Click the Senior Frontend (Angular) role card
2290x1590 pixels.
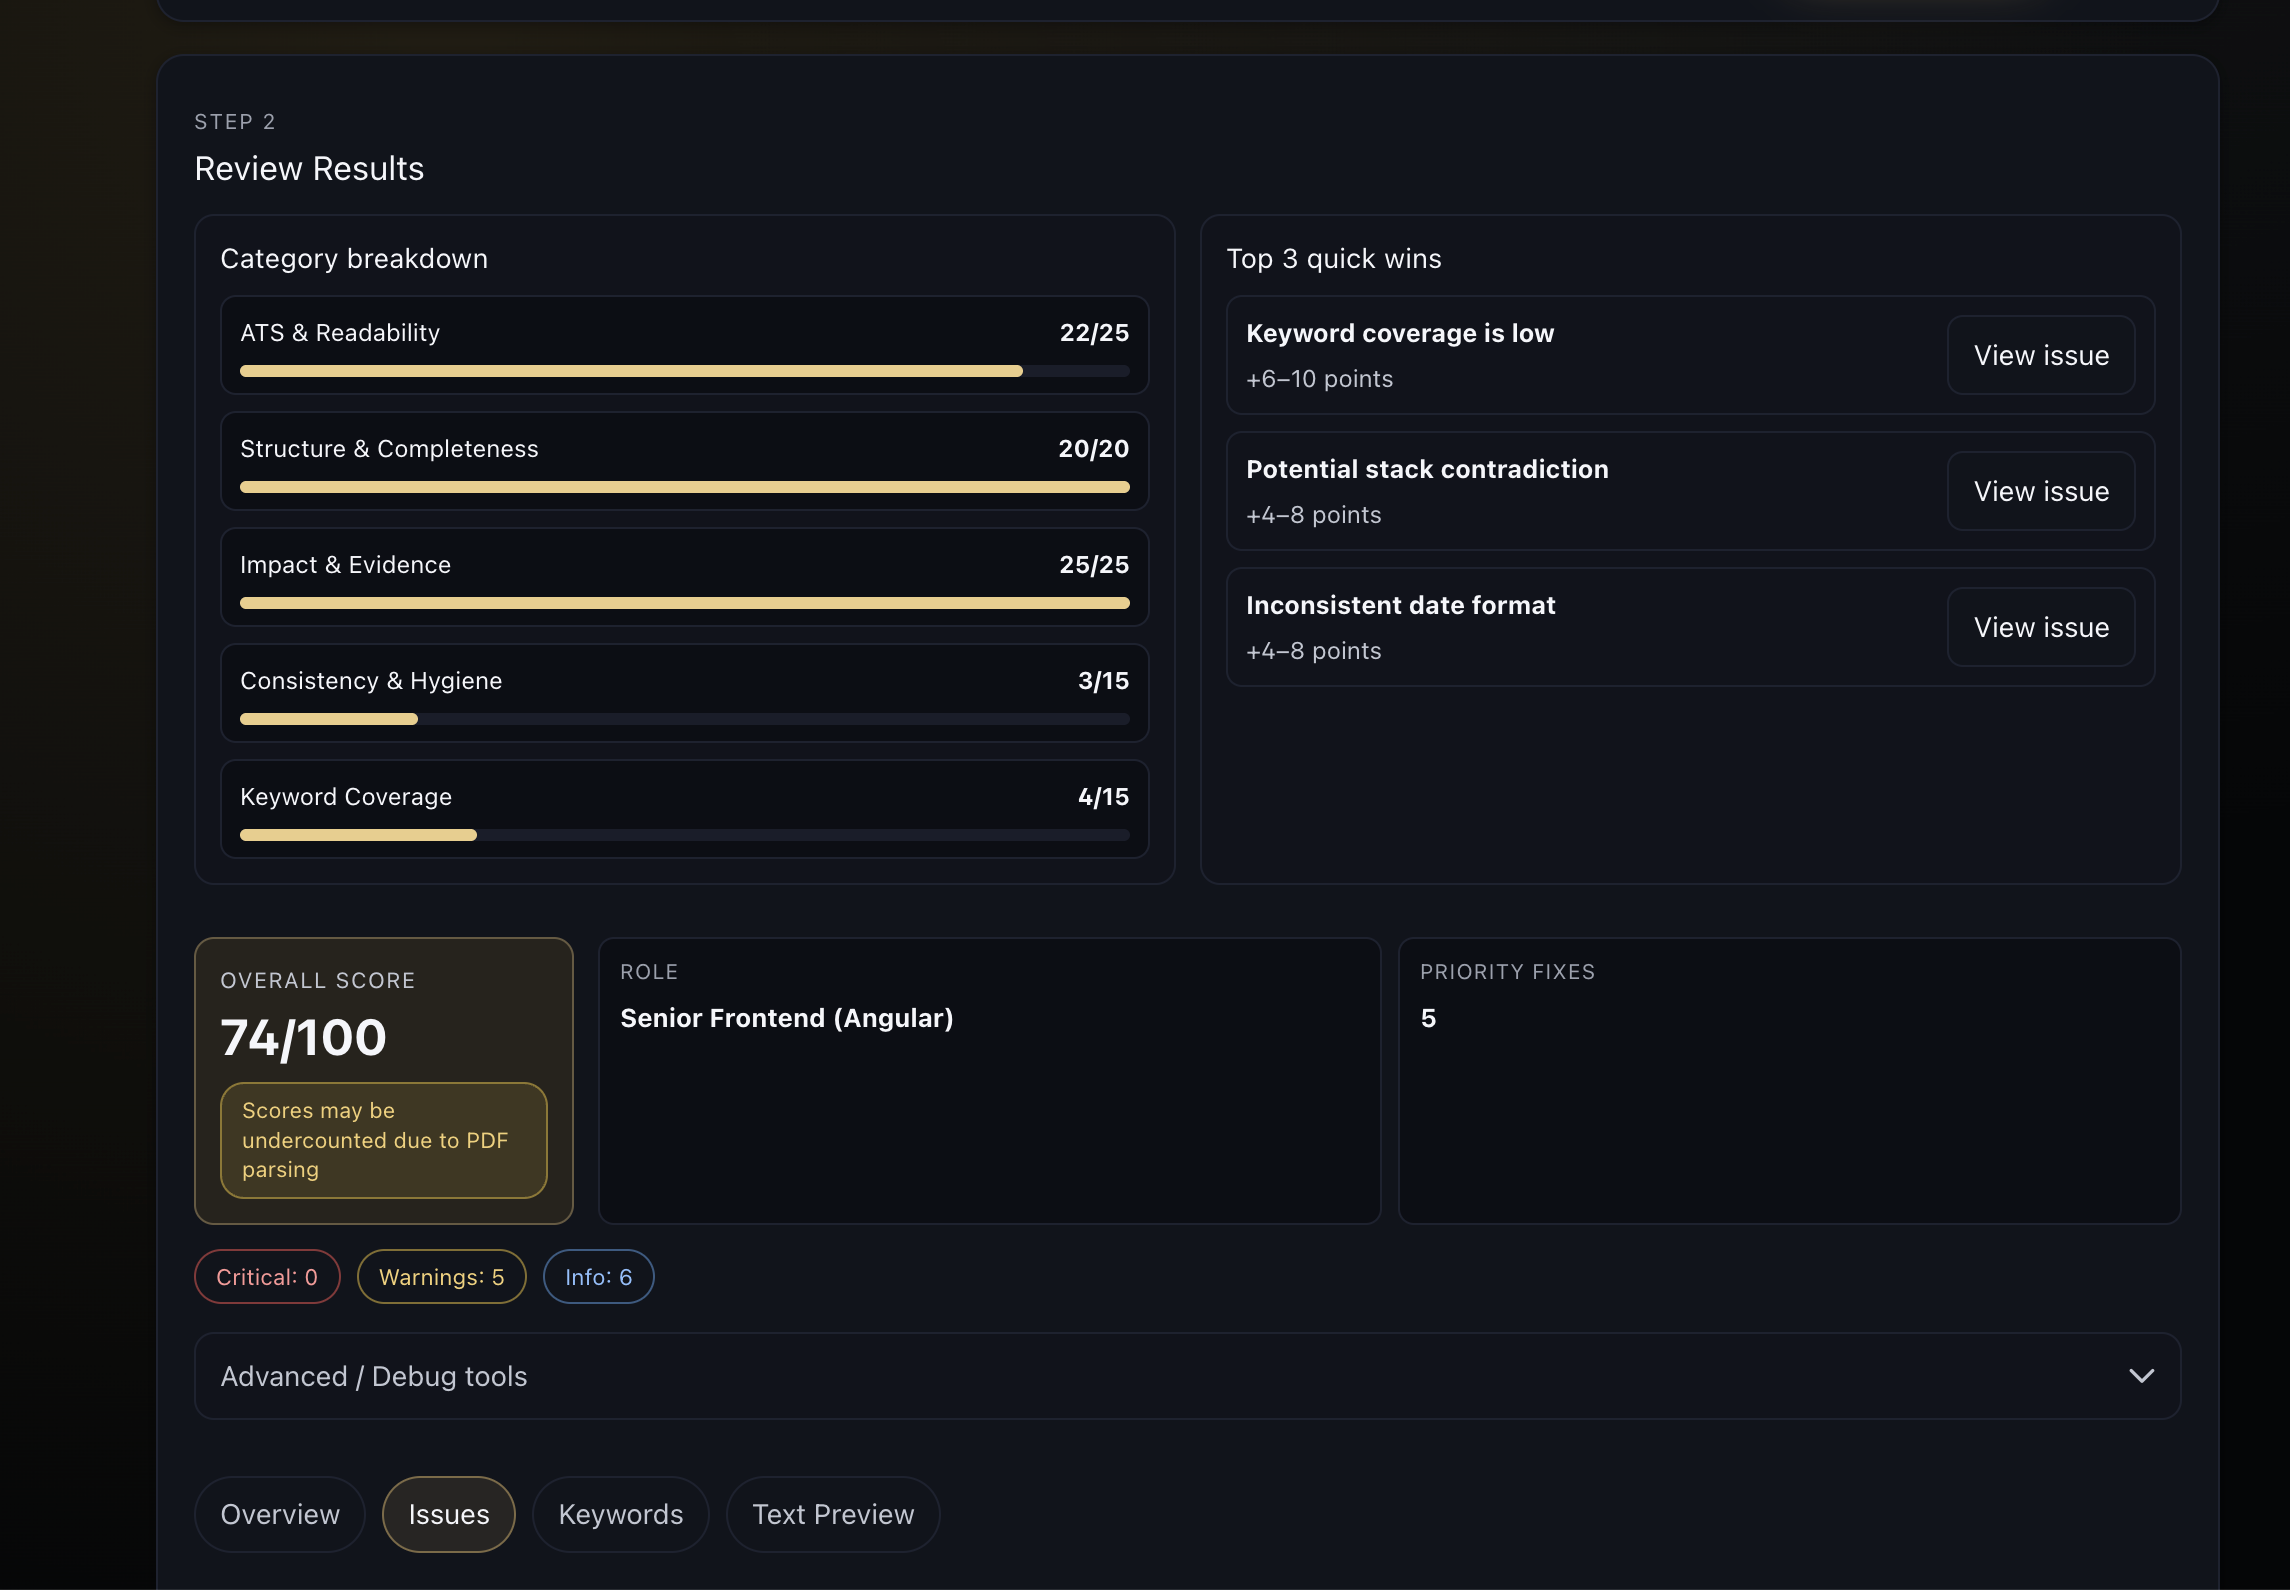(x=989, y=1081)
